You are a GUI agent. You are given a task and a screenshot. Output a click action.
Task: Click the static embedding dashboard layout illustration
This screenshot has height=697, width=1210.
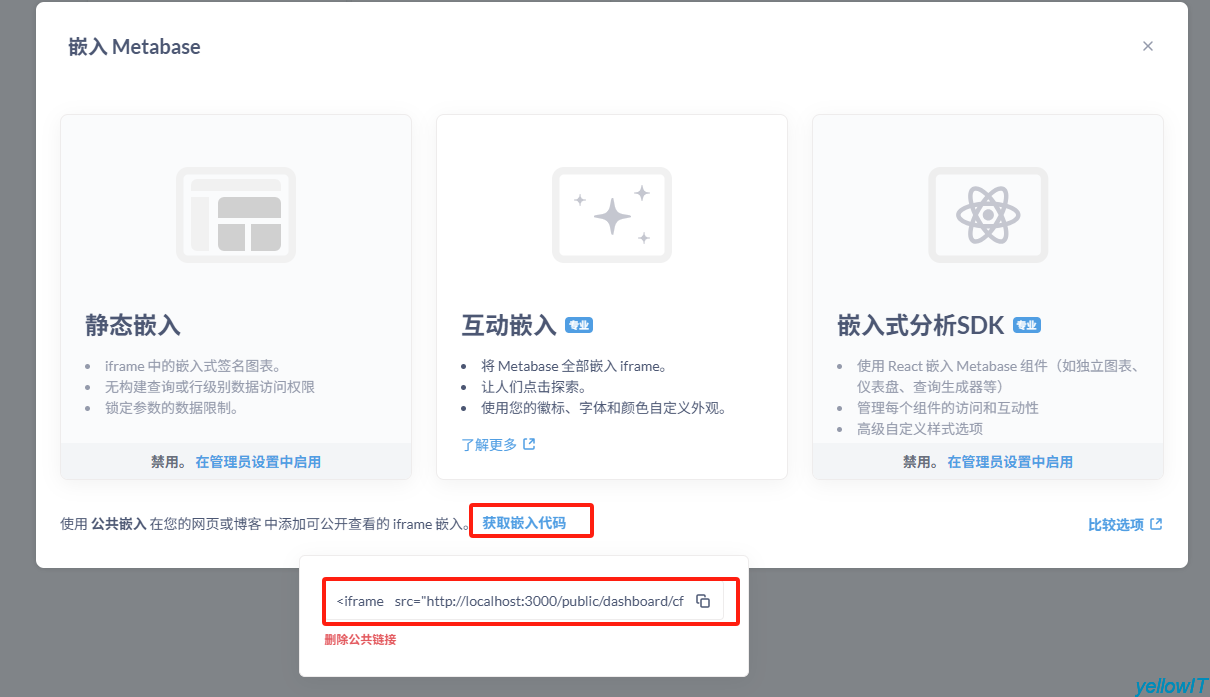pos(236,215)
